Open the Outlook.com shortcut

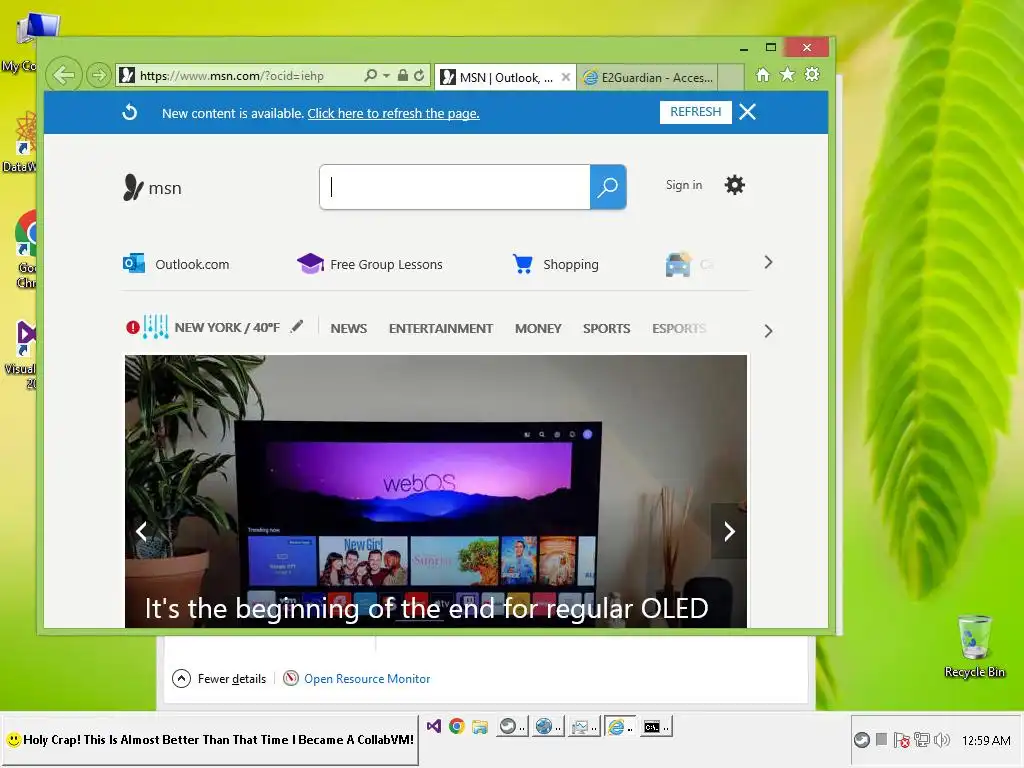coord(176,264)
